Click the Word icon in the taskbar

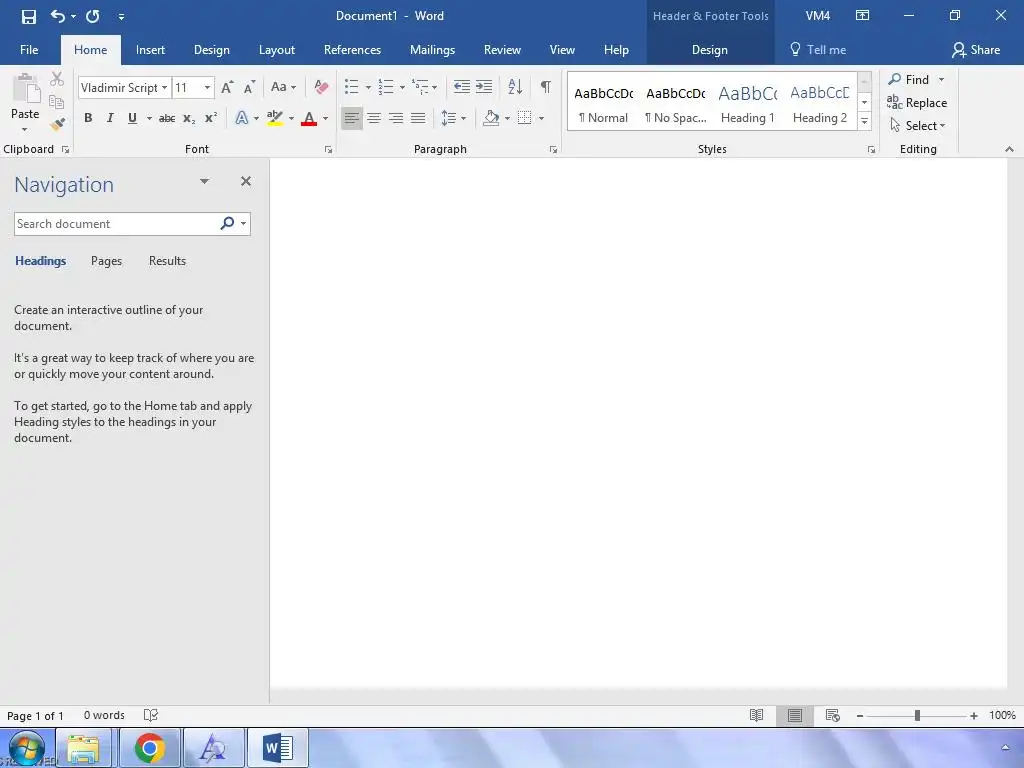click(278, 748)
